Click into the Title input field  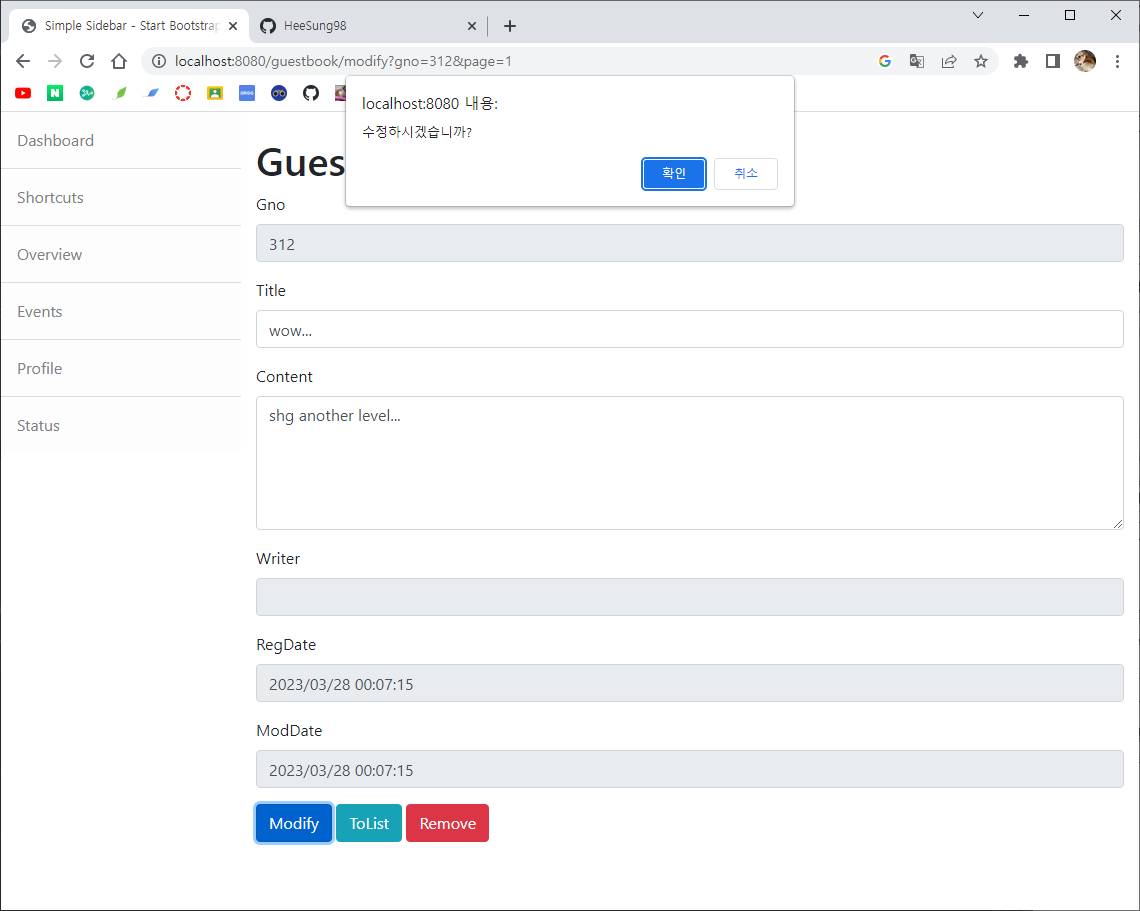point(689,329)
